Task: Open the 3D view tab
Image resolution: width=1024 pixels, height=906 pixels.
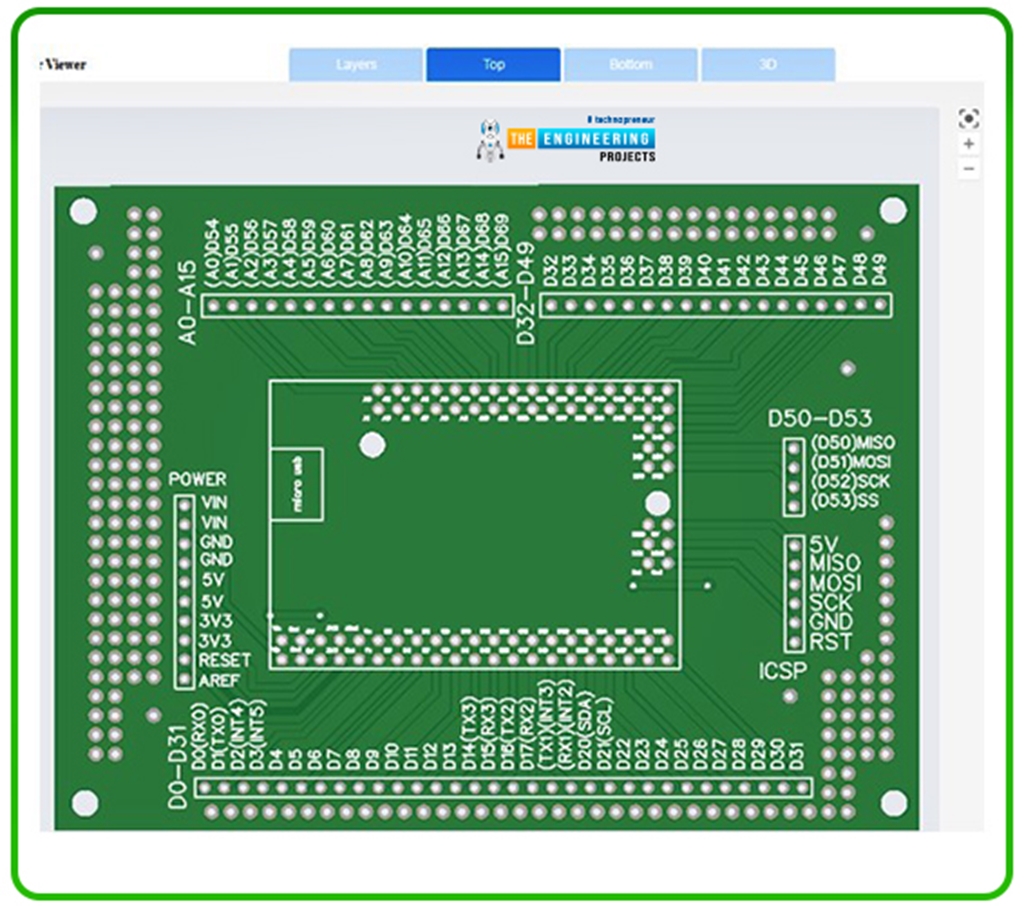Action: (x=767, y=64)
